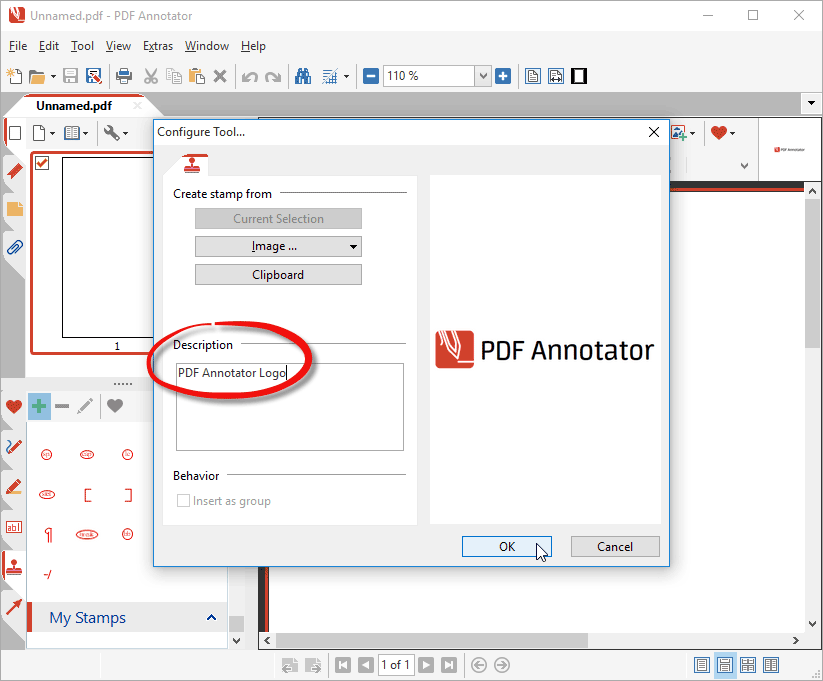This screenshot has width=823, height=681.
Task: Click the Save floppy disk icon
Action: (x=70, y=77)
